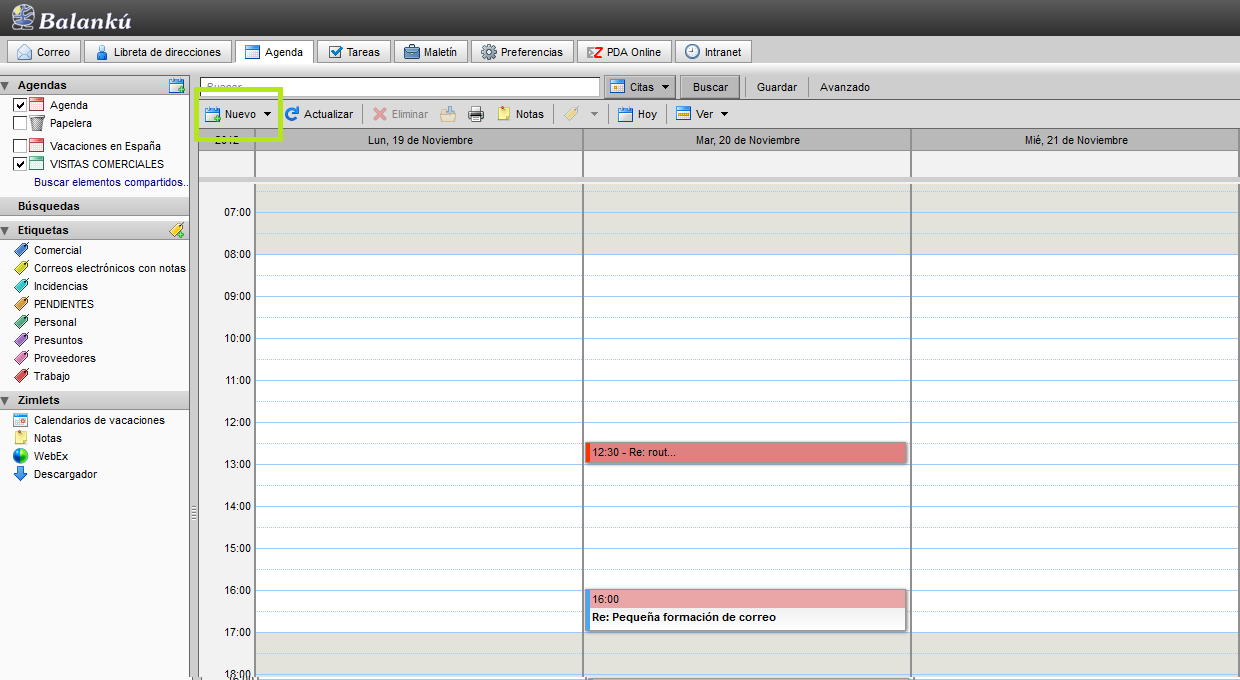Open the Preferencias tab

point(522,52)
